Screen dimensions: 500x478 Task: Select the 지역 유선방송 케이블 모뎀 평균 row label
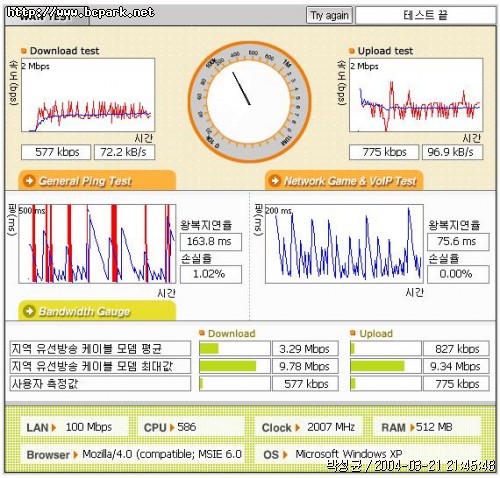tap(100, 349)
